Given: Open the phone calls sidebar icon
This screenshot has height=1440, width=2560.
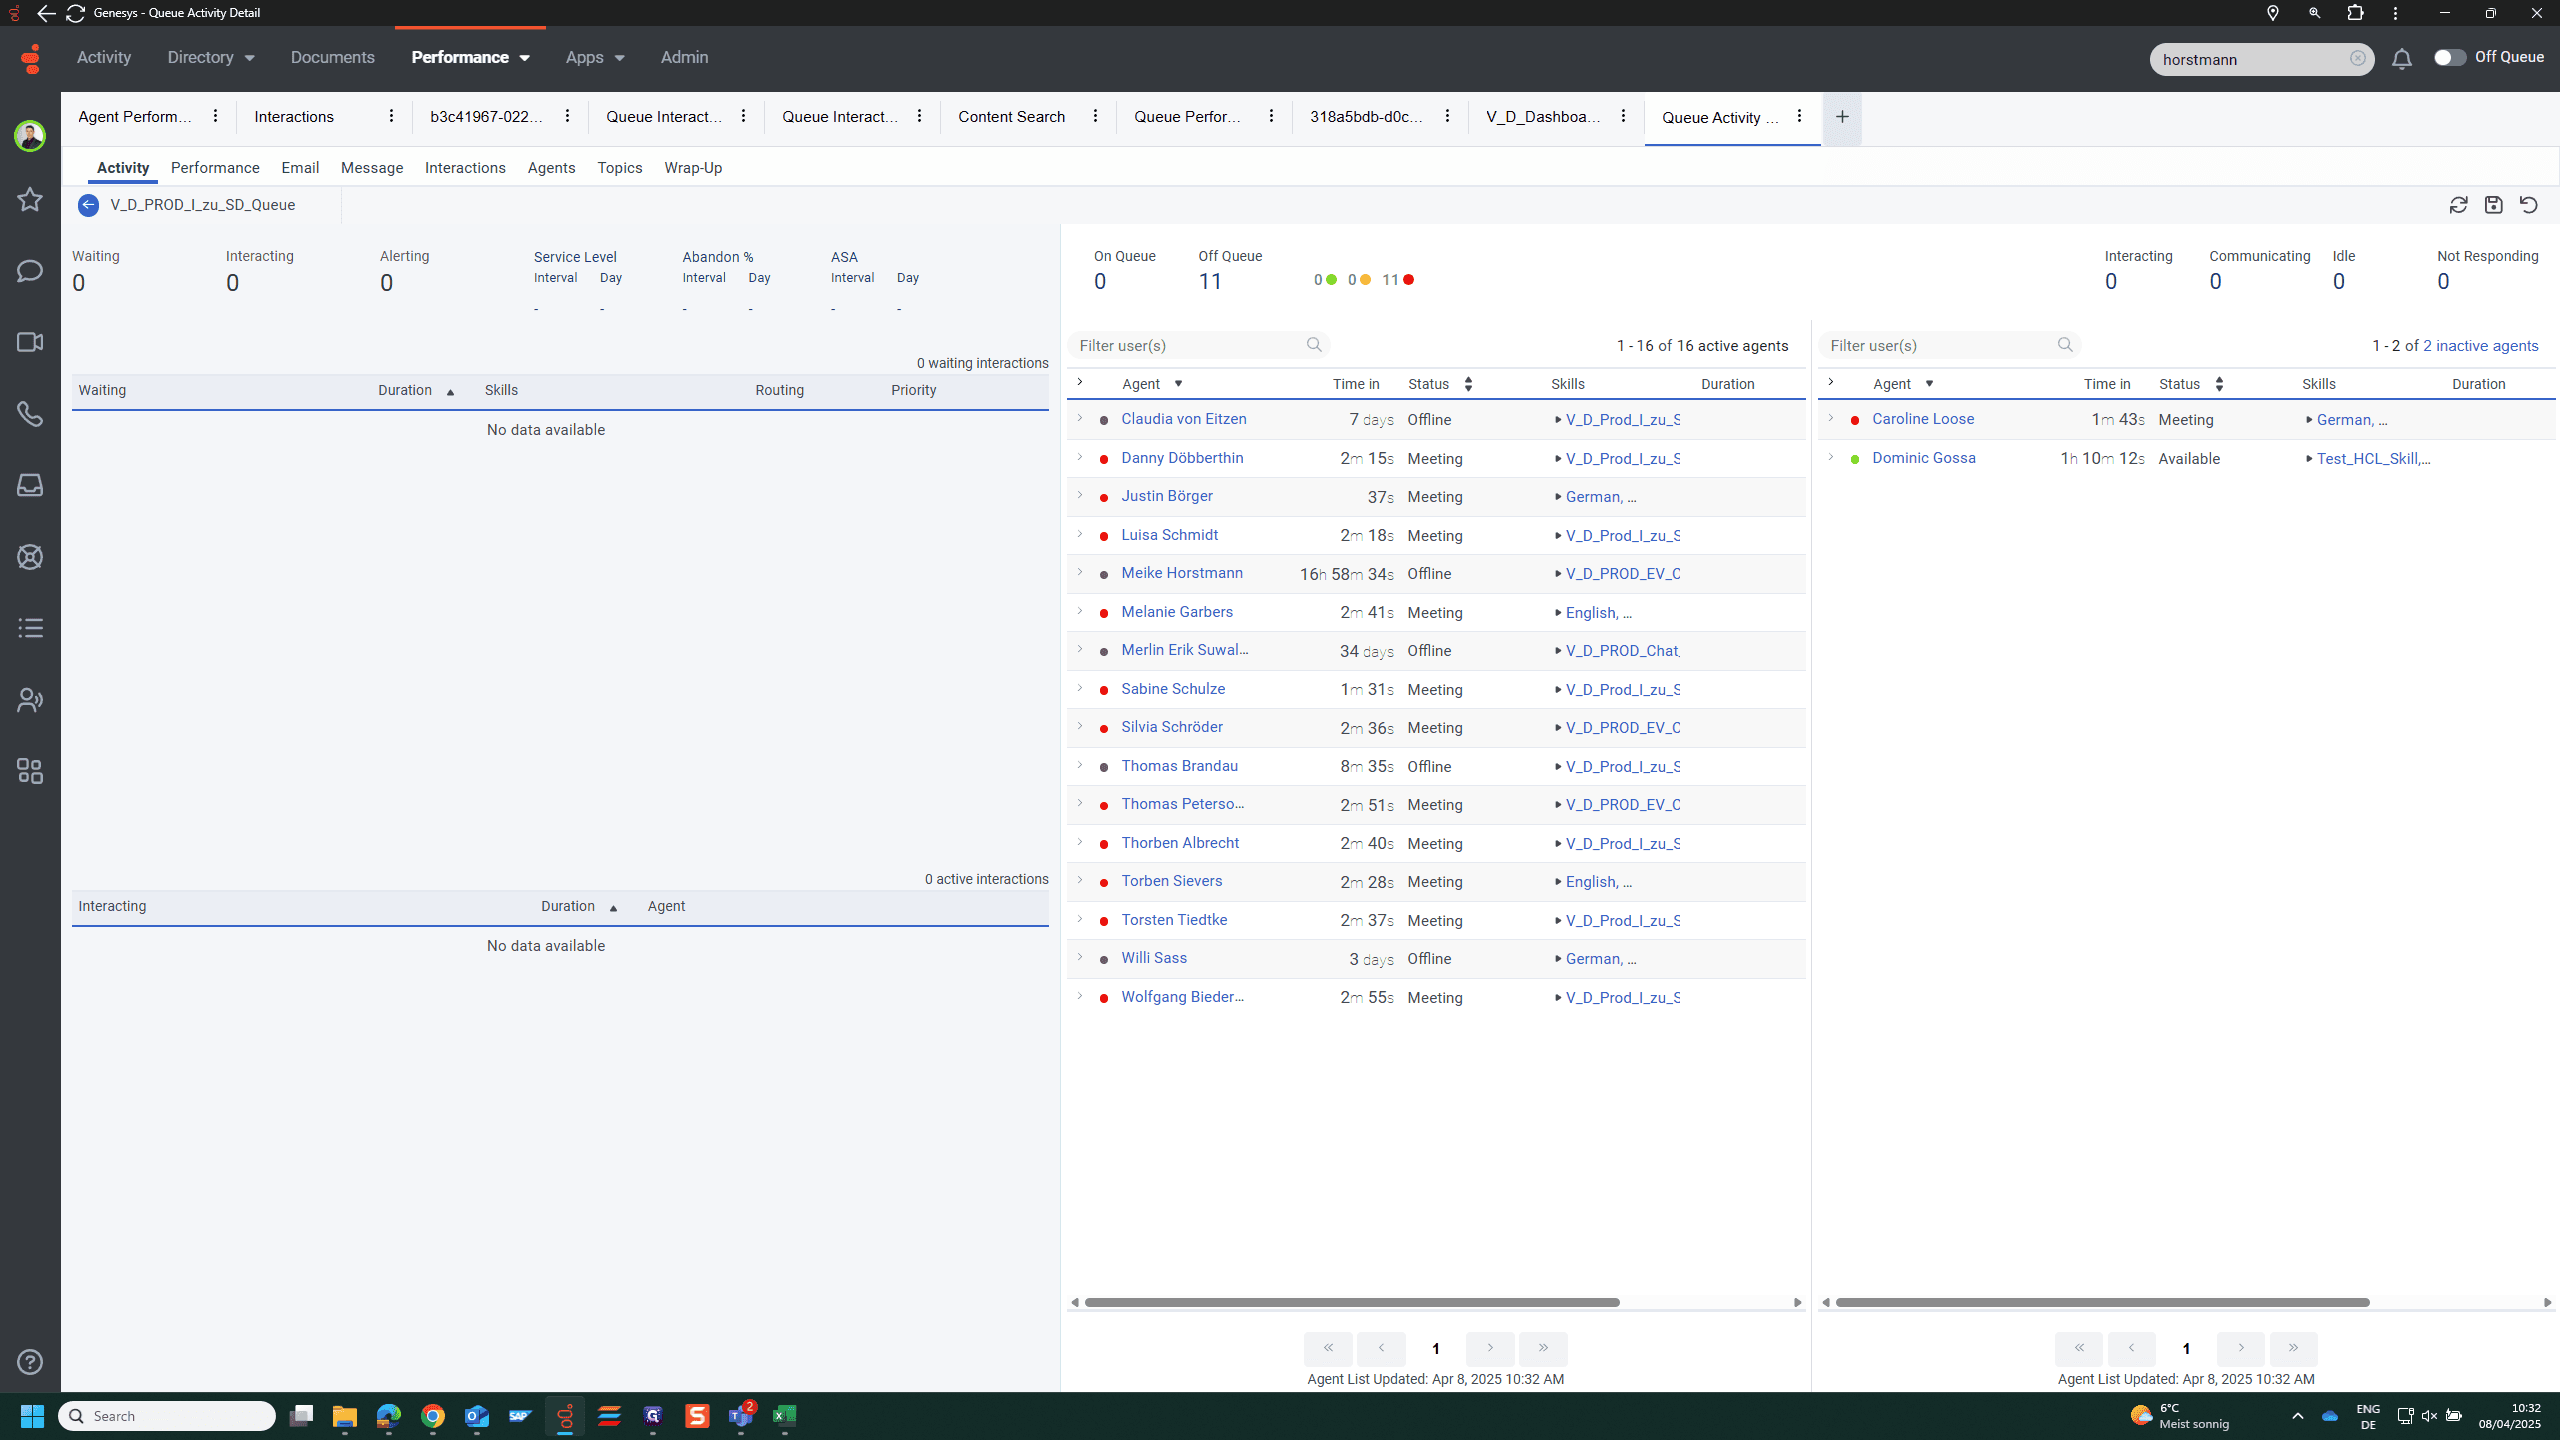Looking at the screenshot, I should [x=30, y=414].
